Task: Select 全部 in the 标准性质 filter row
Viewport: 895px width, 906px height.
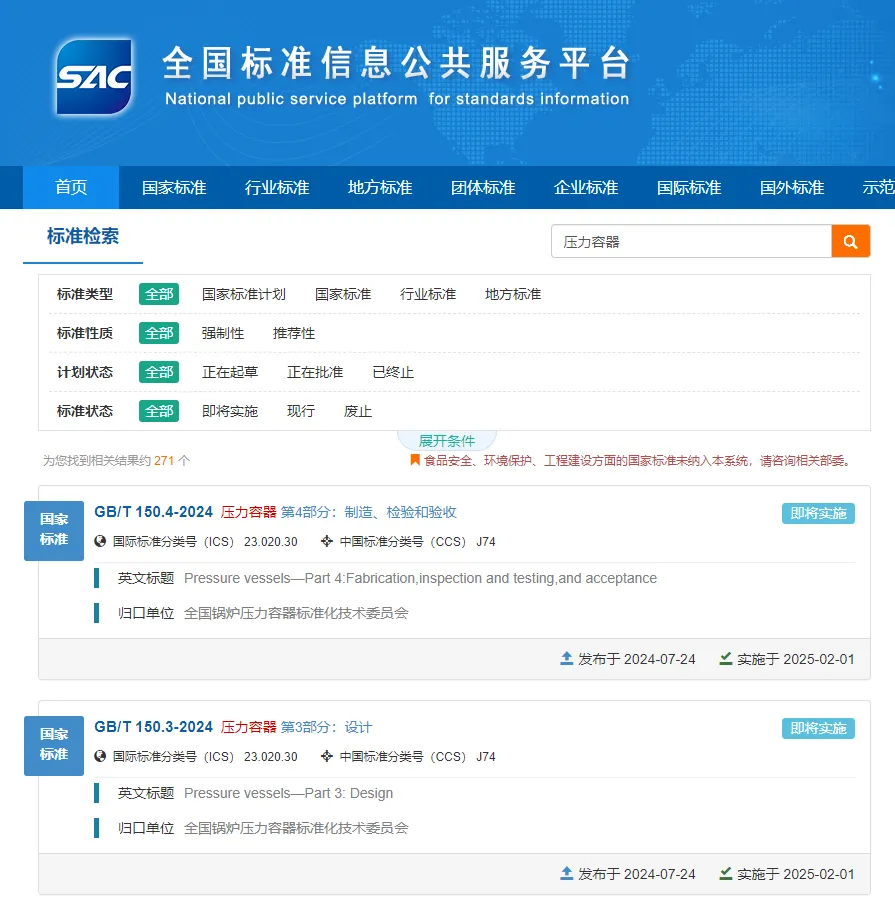Action: 159,333
